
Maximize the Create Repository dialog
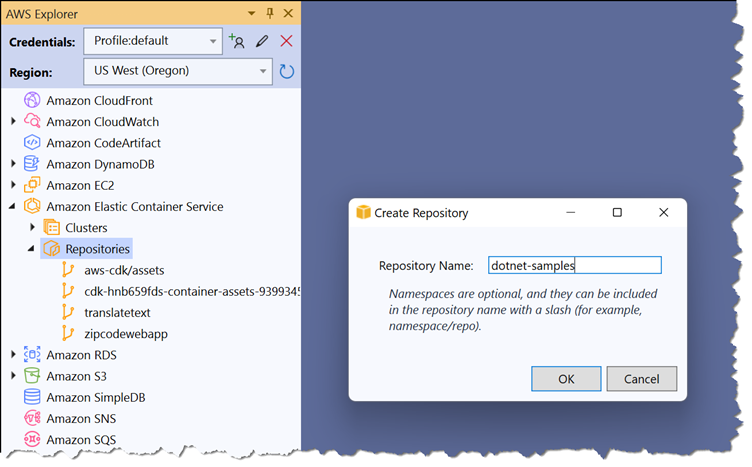click(617, 212)
